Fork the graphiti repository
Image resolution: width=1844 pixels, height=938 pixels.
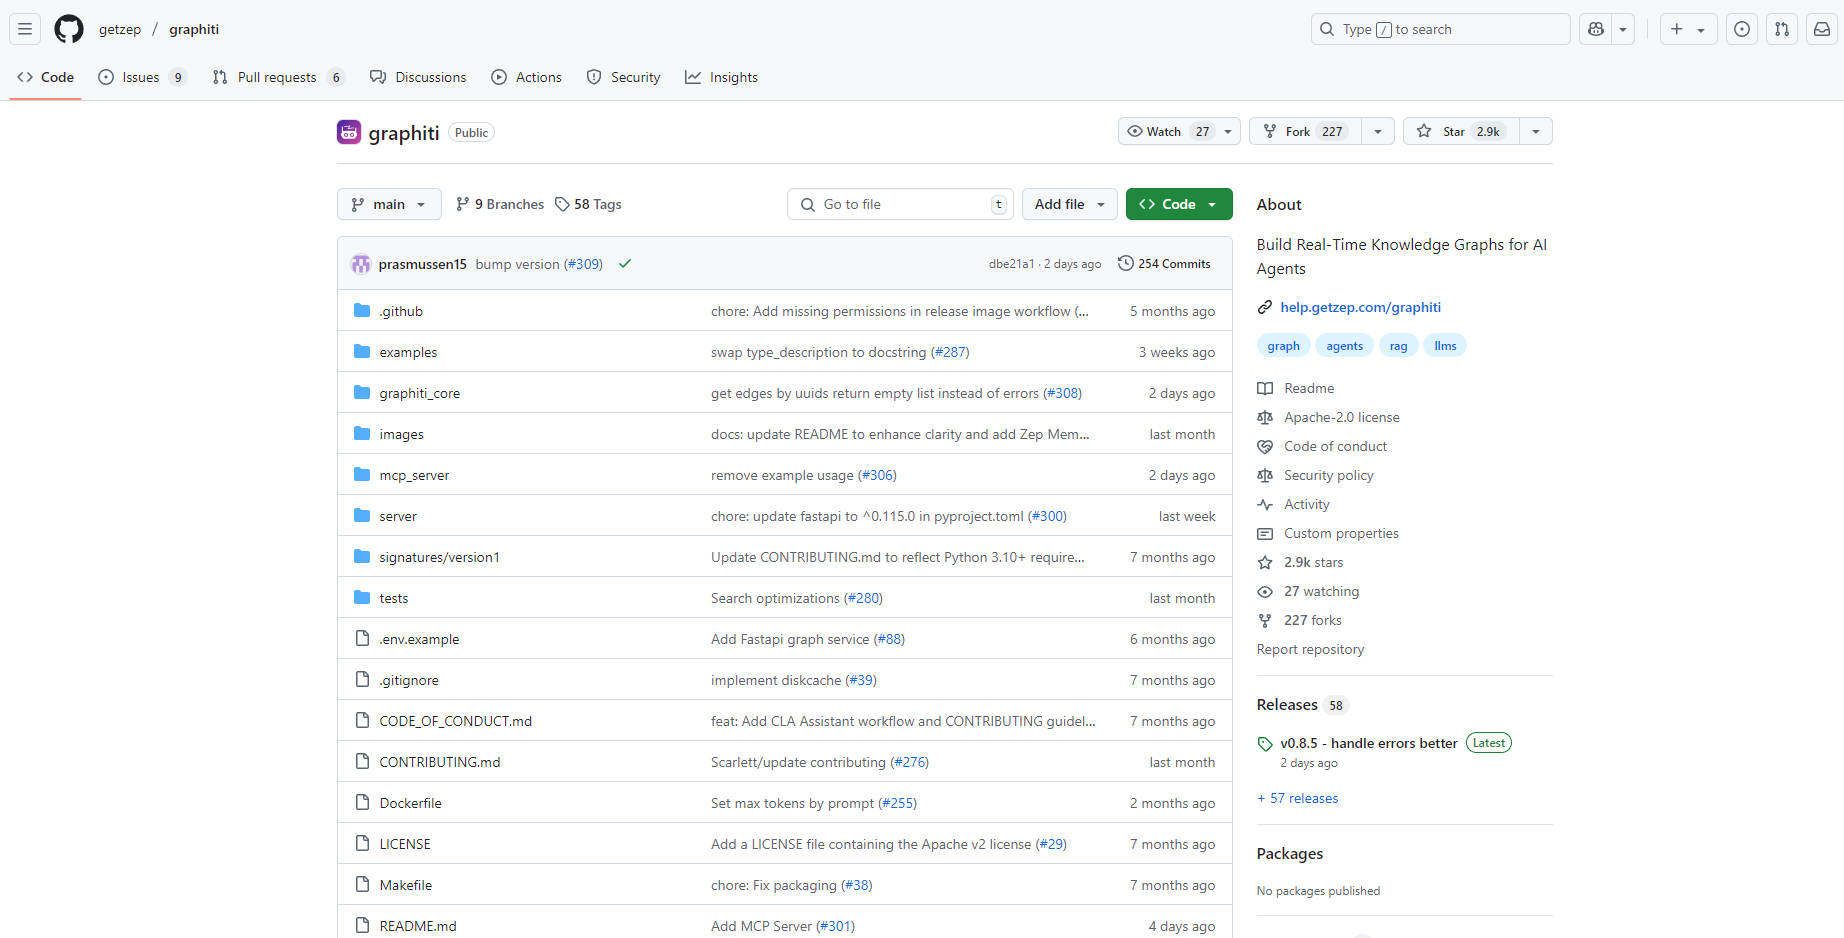(x=1305, y=131)
